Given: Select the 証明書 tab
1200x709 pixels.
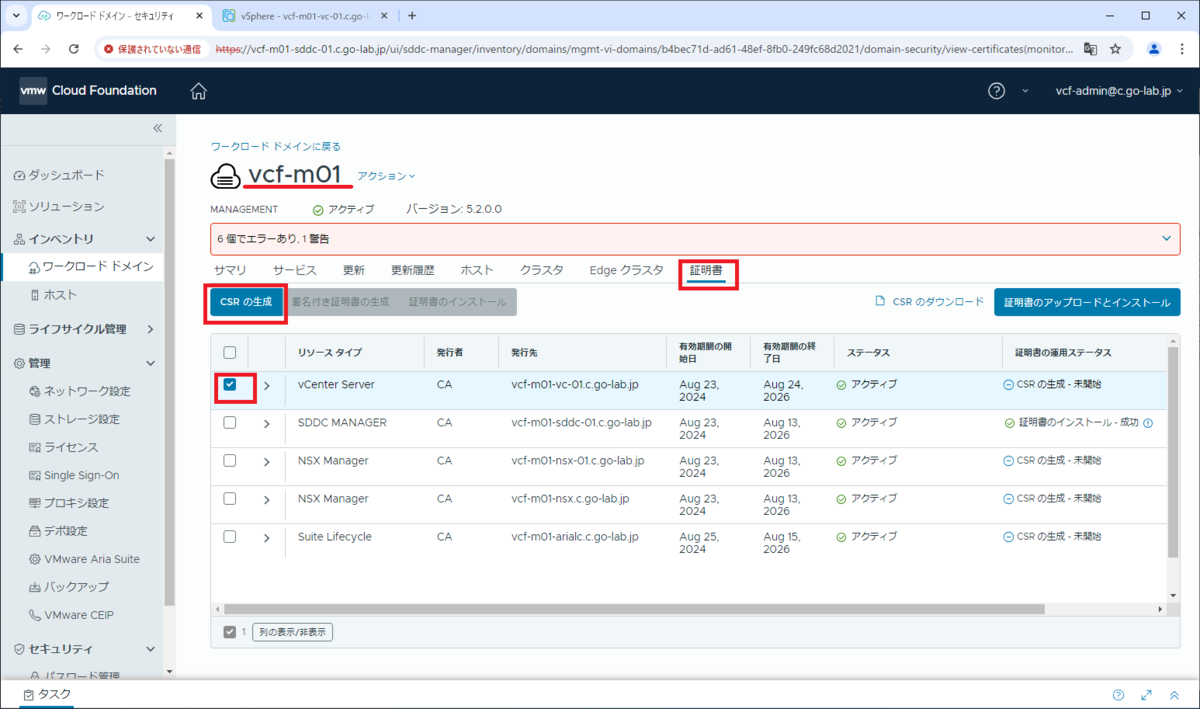Looking at the screenshot, I should 707,271.
